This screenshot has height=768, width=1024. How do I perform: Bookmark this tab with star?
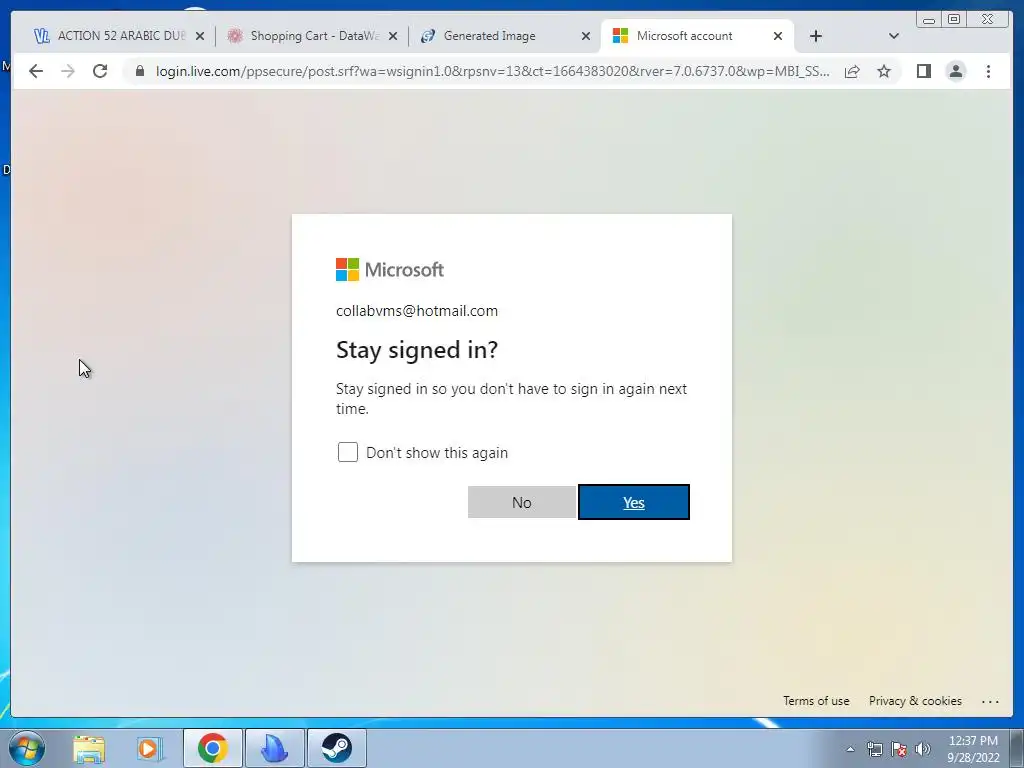pos(884,71)
